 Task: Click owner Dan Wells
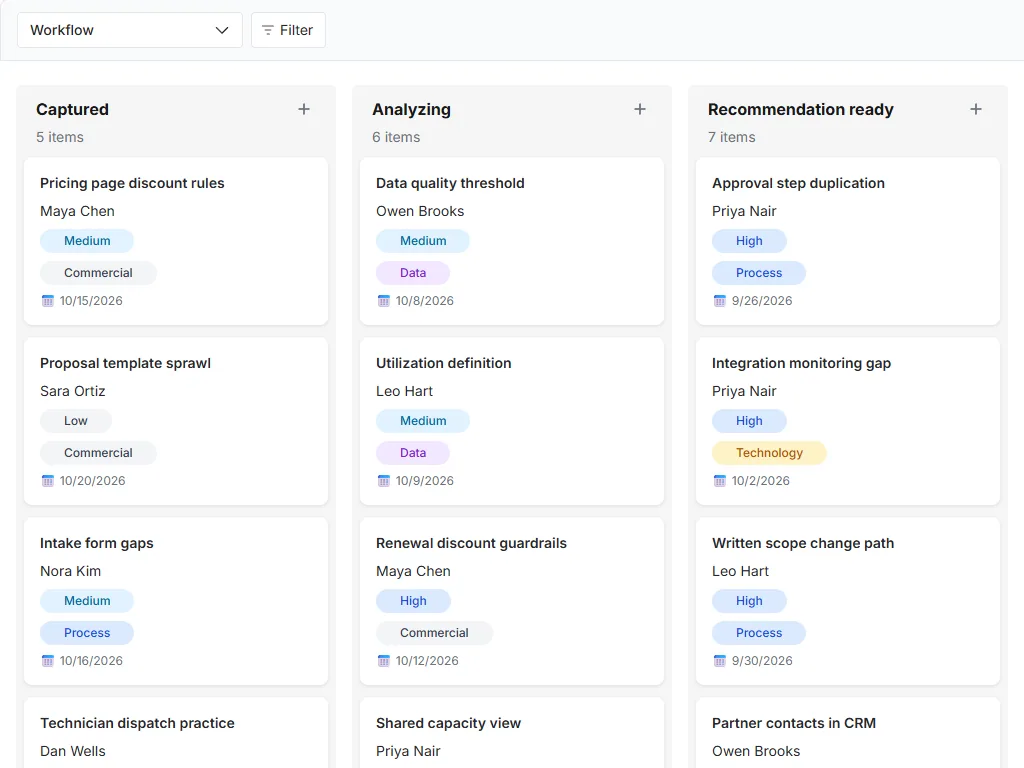coord(72,752)
